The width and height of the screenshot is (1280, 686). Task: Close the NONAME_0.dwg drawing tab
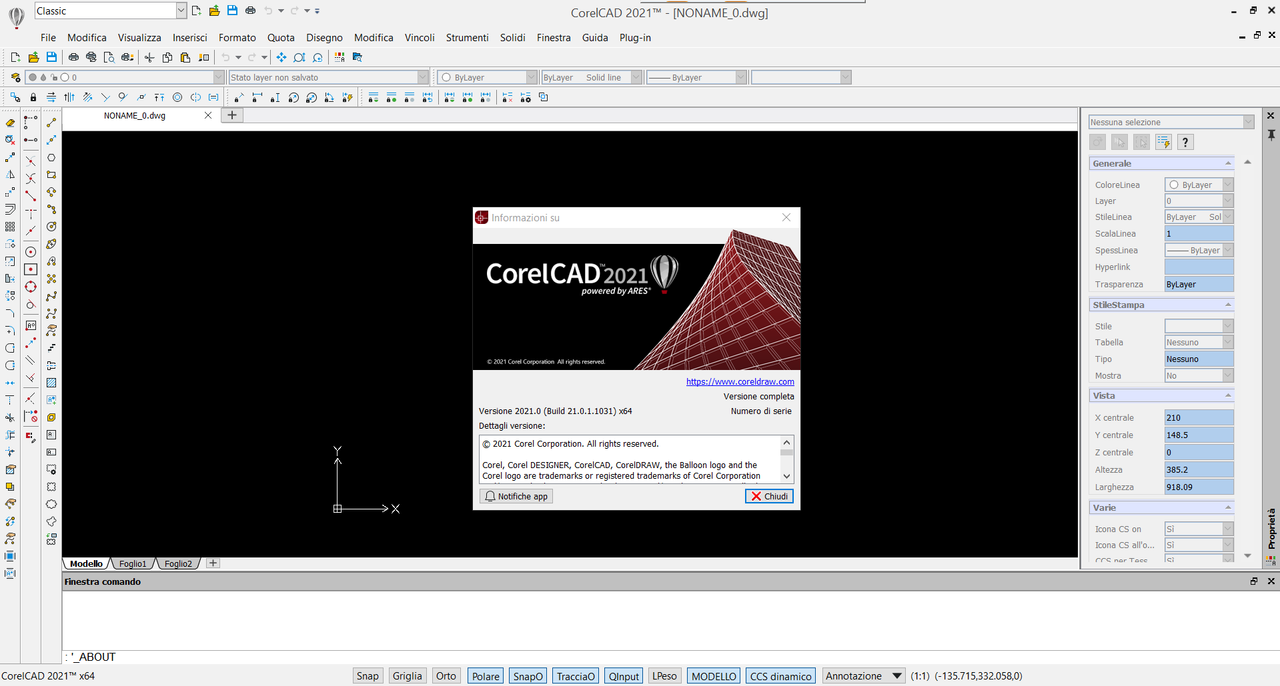point(208,115)
